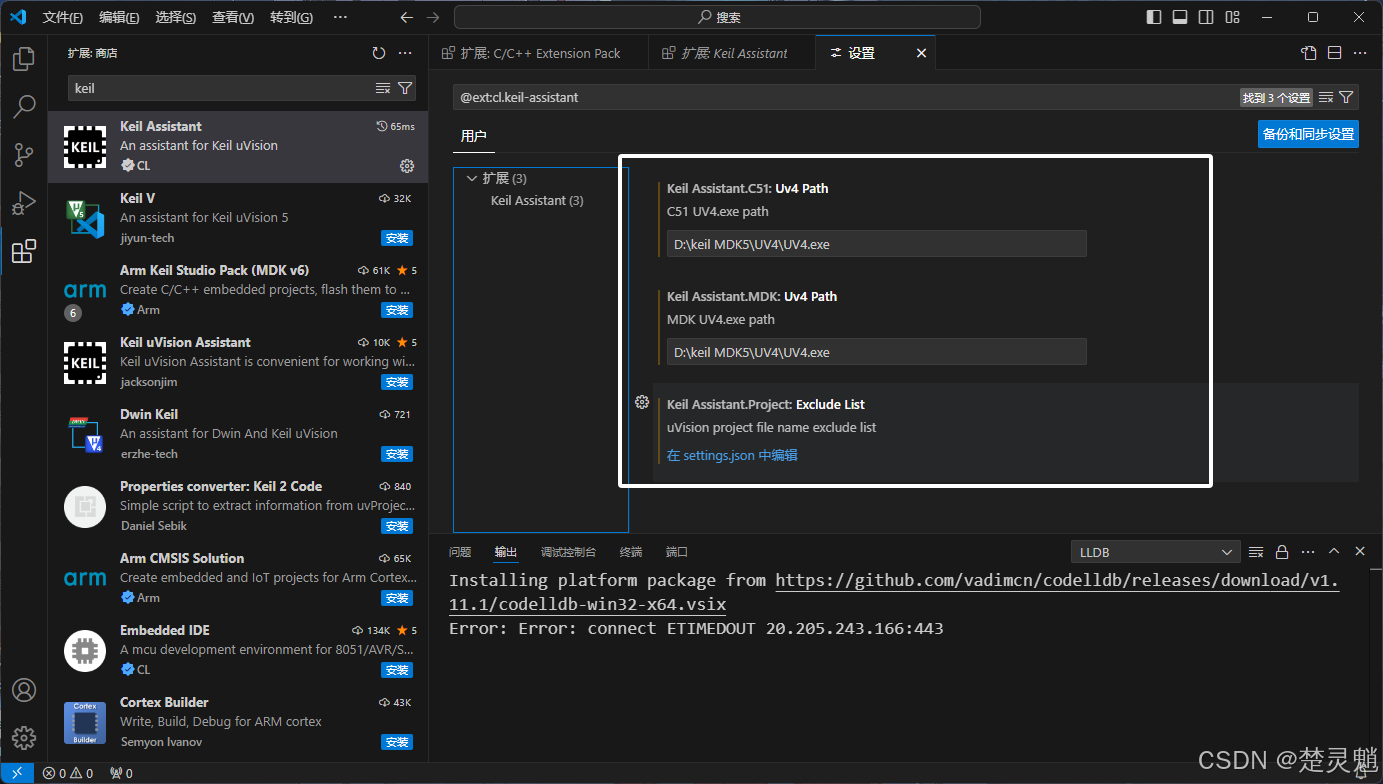Image resolution: width=1383 pixels, height=784 pixels.
Task: Close the 设置 editor tab
Action: [922, 53]
